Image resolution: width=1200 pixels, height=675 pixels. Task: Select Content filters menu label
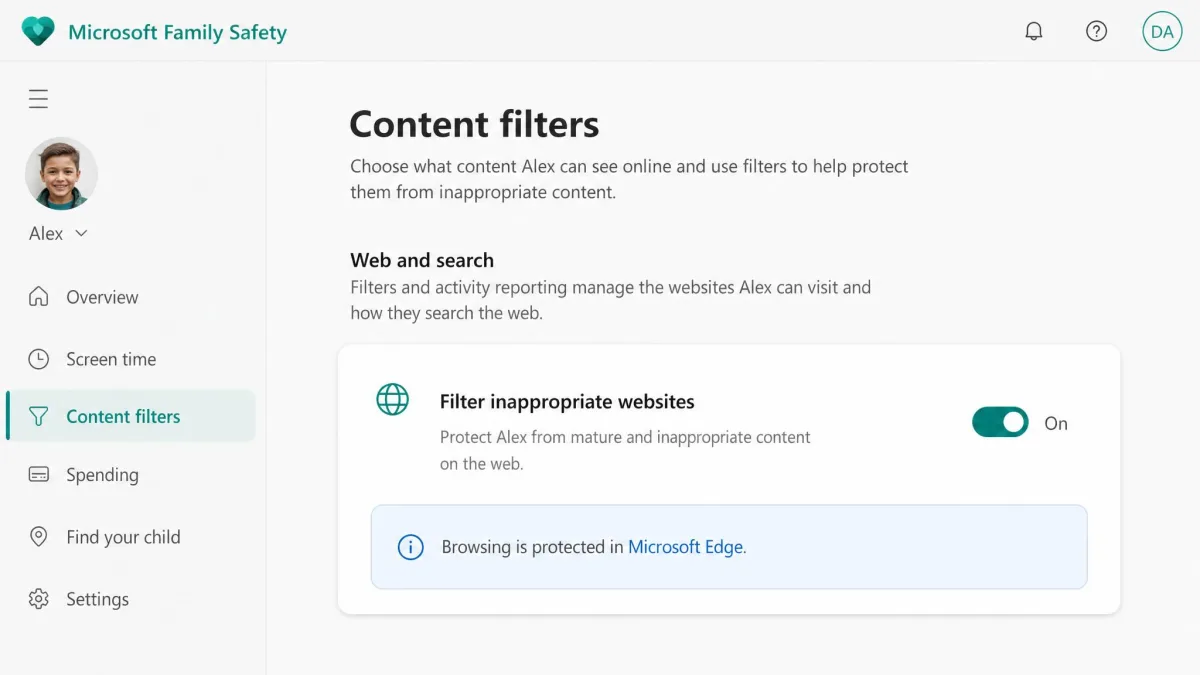click(x=123, y=417)
